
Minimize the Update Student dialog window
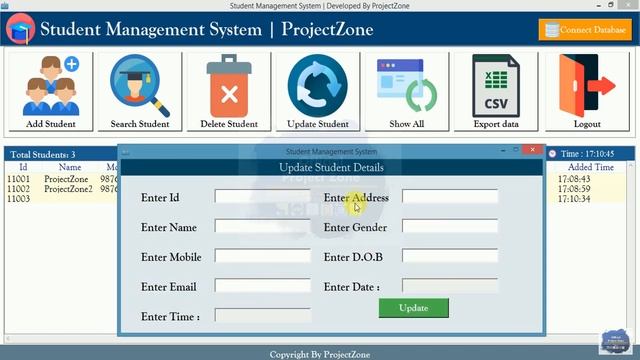point(503,150)
